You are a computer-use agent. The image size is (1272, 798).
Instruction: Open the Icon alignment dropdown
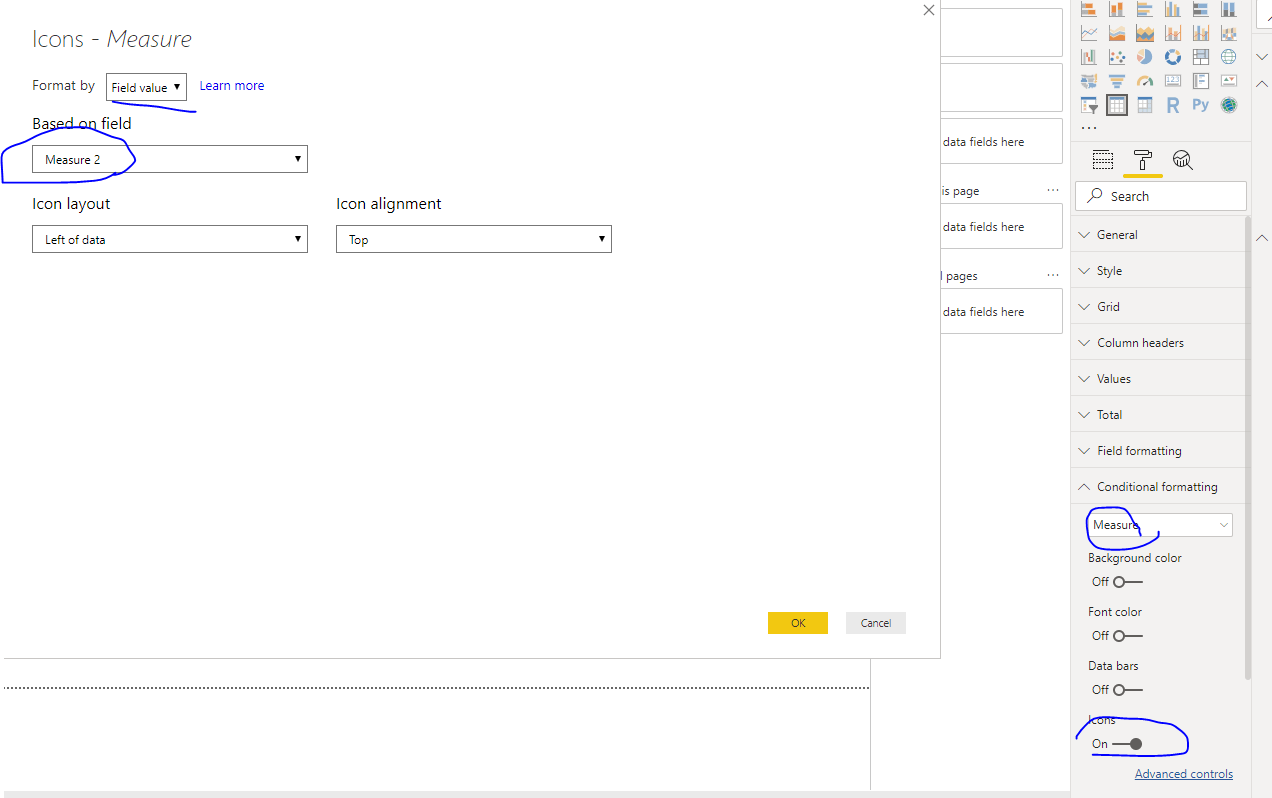(473, 240)
